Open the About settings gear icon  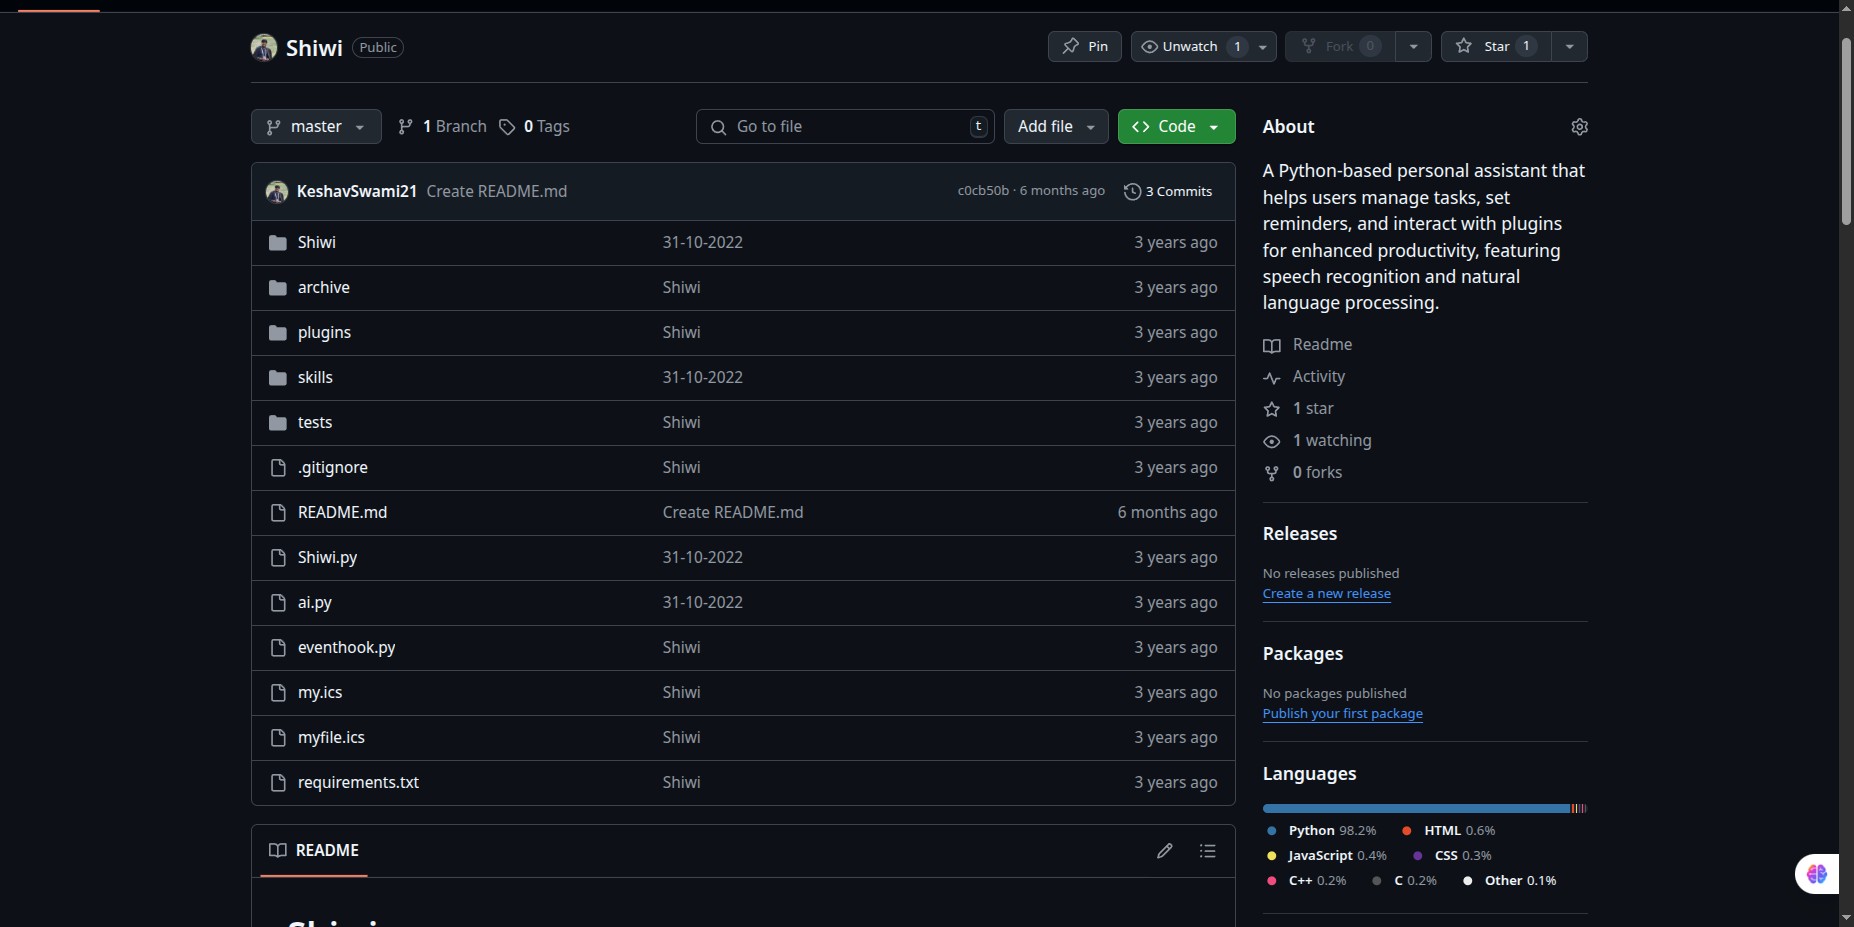click(x=1579, y=127)
